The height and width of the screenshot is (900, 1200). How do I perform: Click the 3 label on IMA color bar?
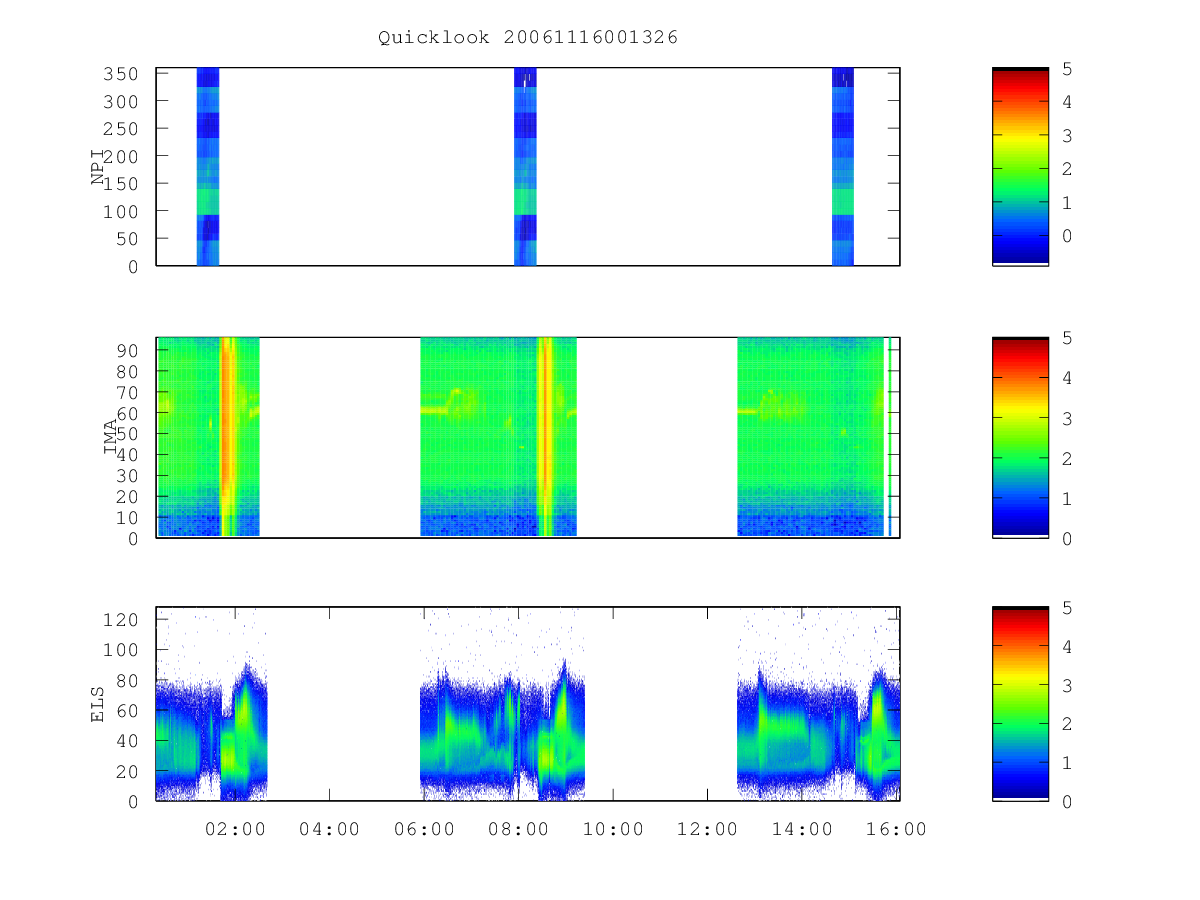(1067, 418)
